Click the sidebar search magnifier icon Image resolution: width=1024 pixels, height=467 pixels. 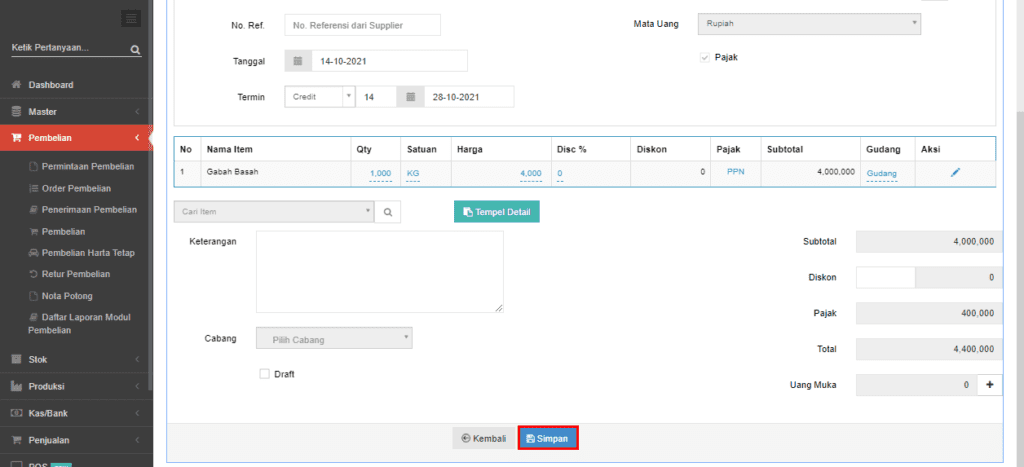[x=135, y=49]
